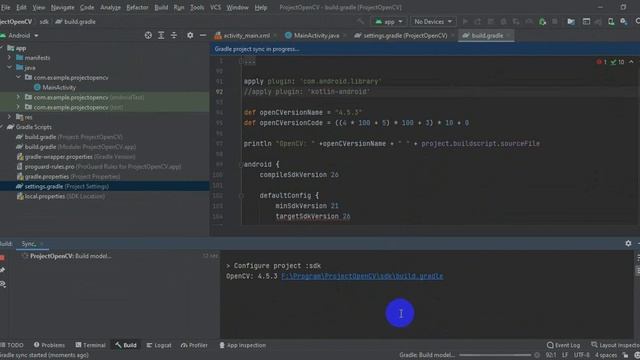Screen dimensions: 640x360
Task: Select local.properties (SDK Location)
Action: point(61,196)
